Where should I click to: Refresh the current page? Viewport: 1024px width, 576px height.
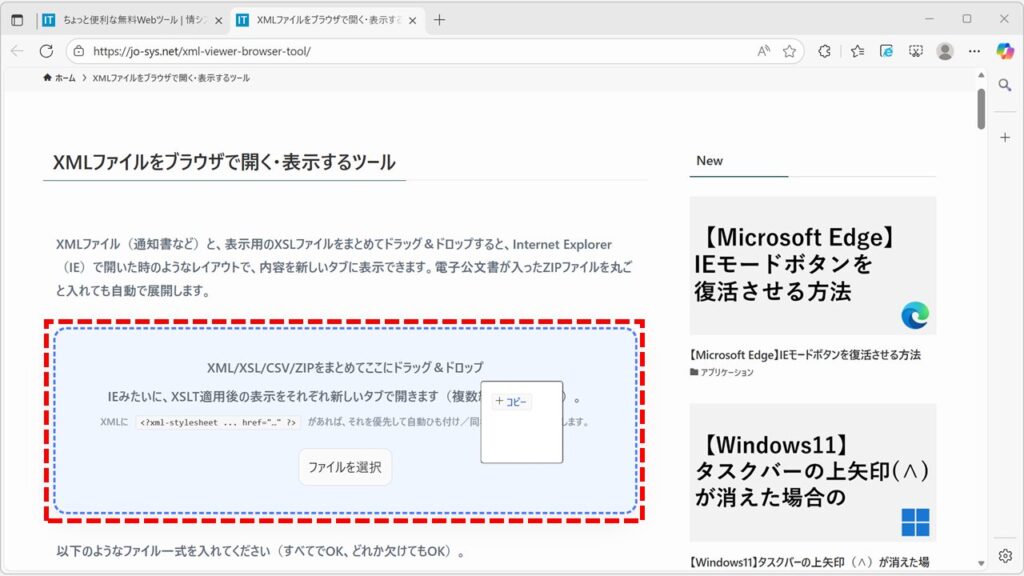pyautogui.click(x=45, y=51)
